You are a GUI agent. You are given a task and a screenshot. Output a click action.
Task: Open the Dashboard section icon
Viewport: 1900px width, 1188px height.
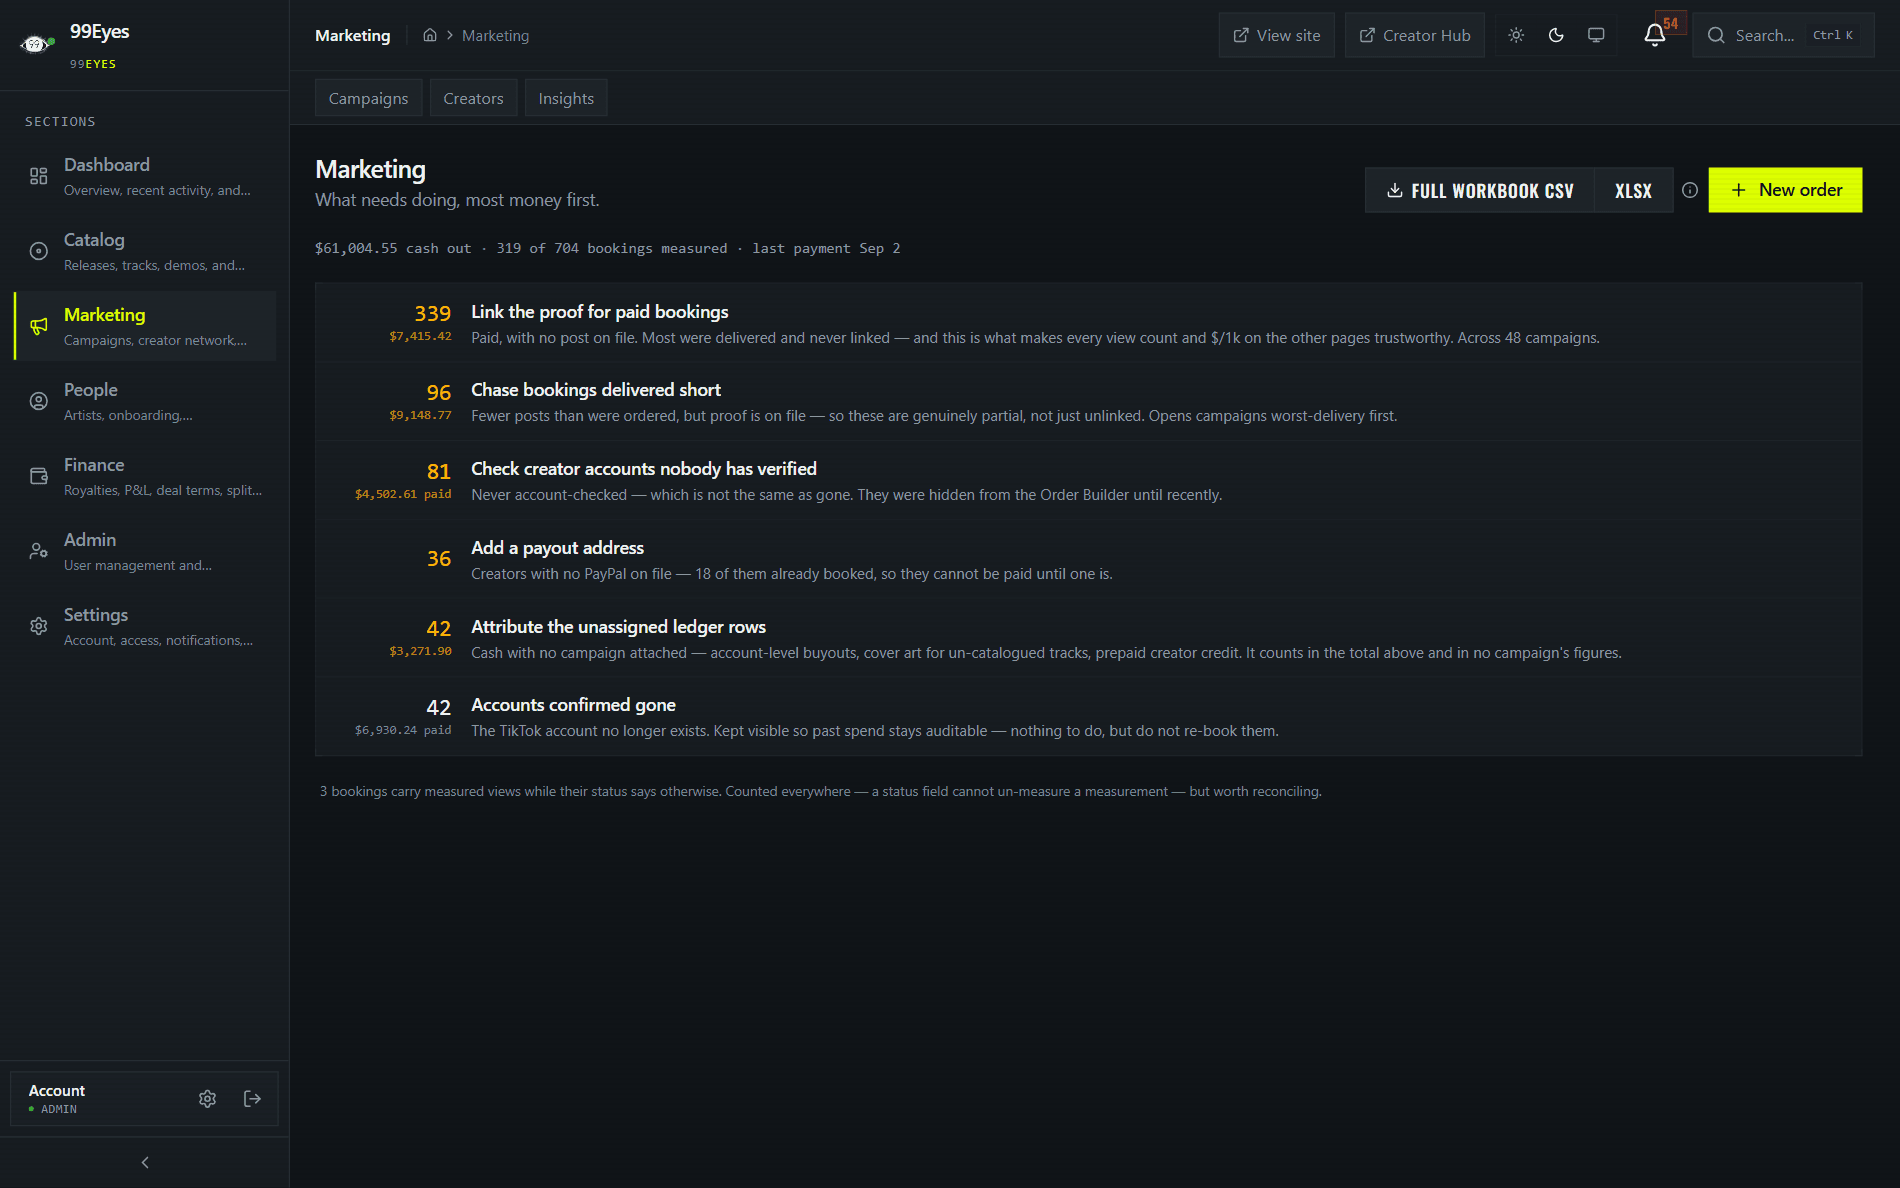click(39, 176)
